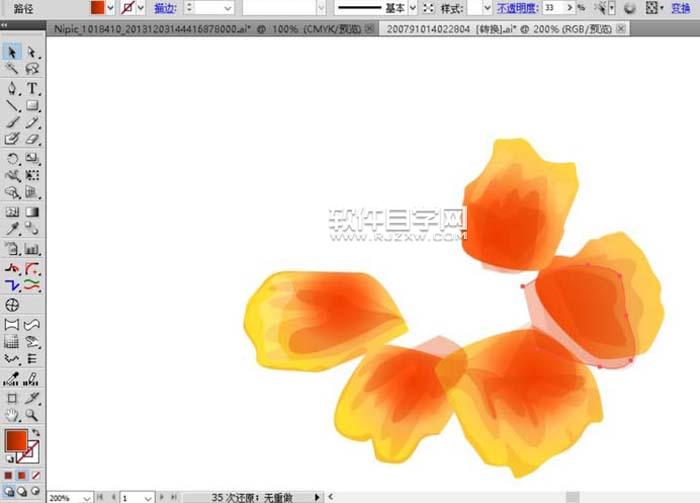Select the Zoom magnifier tool
The width and height of the screenshot is (700, 503).
click(x=32, y=414)
